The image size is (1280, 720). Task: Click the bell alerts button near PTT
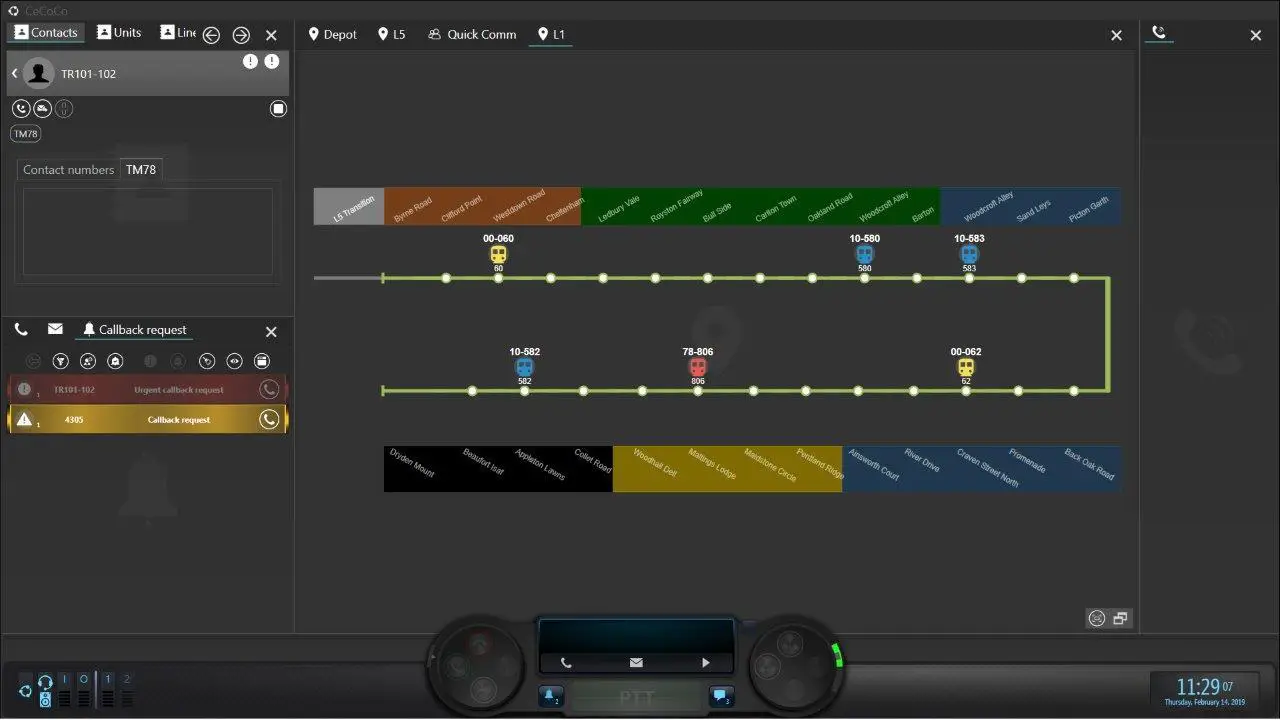(x=549, y=695)
